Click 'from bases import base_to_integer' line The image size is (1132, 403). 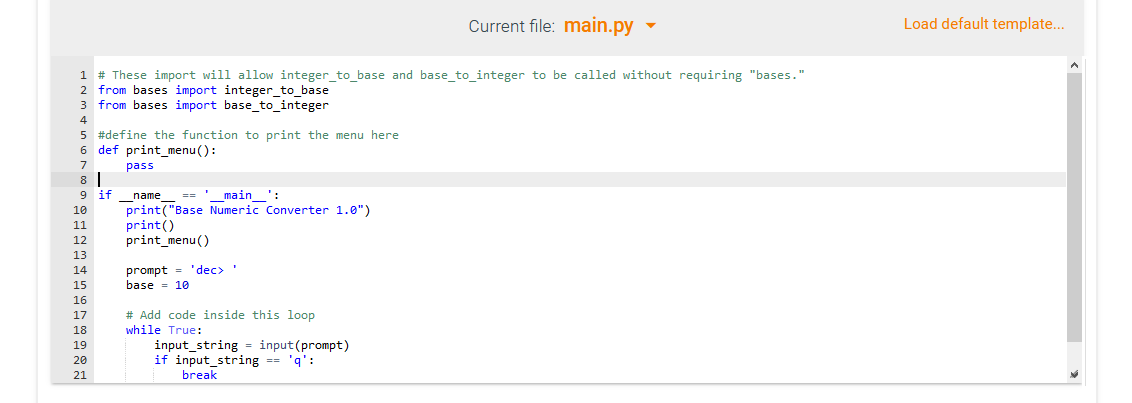point(213,105)
